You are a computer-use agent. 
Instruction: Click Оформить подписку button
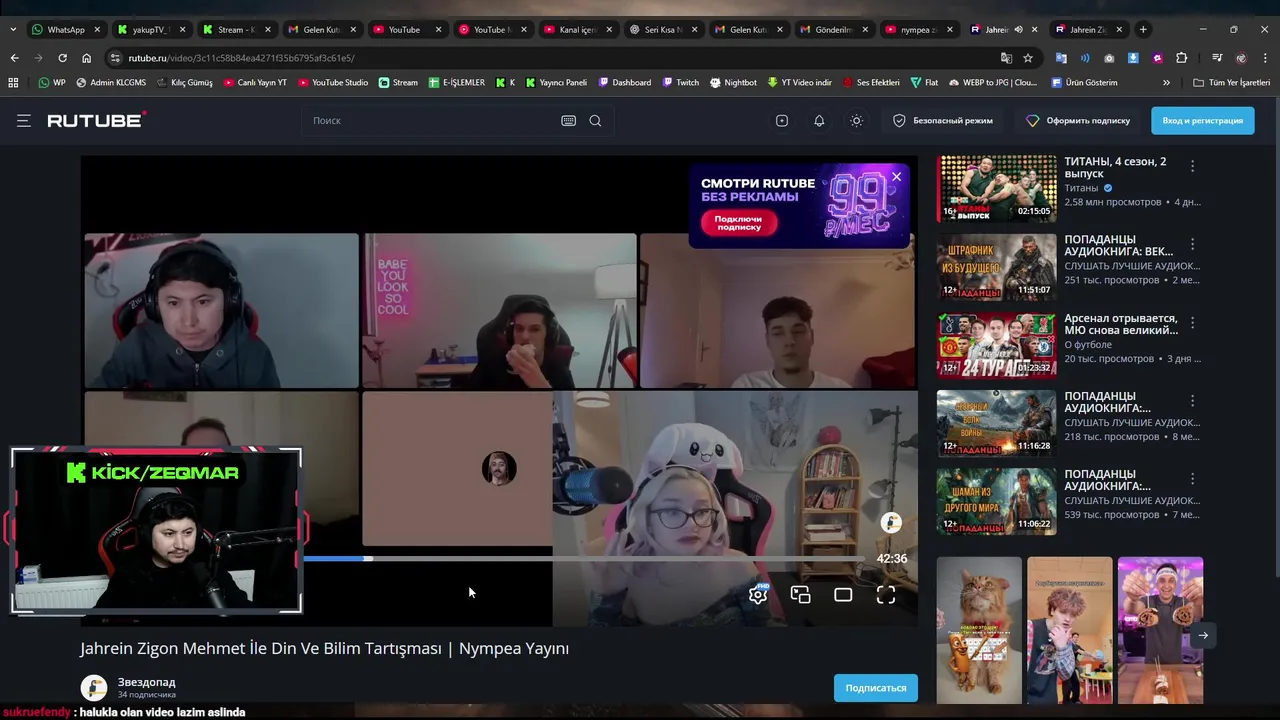pyautogui.click(x=1078, y=120)
